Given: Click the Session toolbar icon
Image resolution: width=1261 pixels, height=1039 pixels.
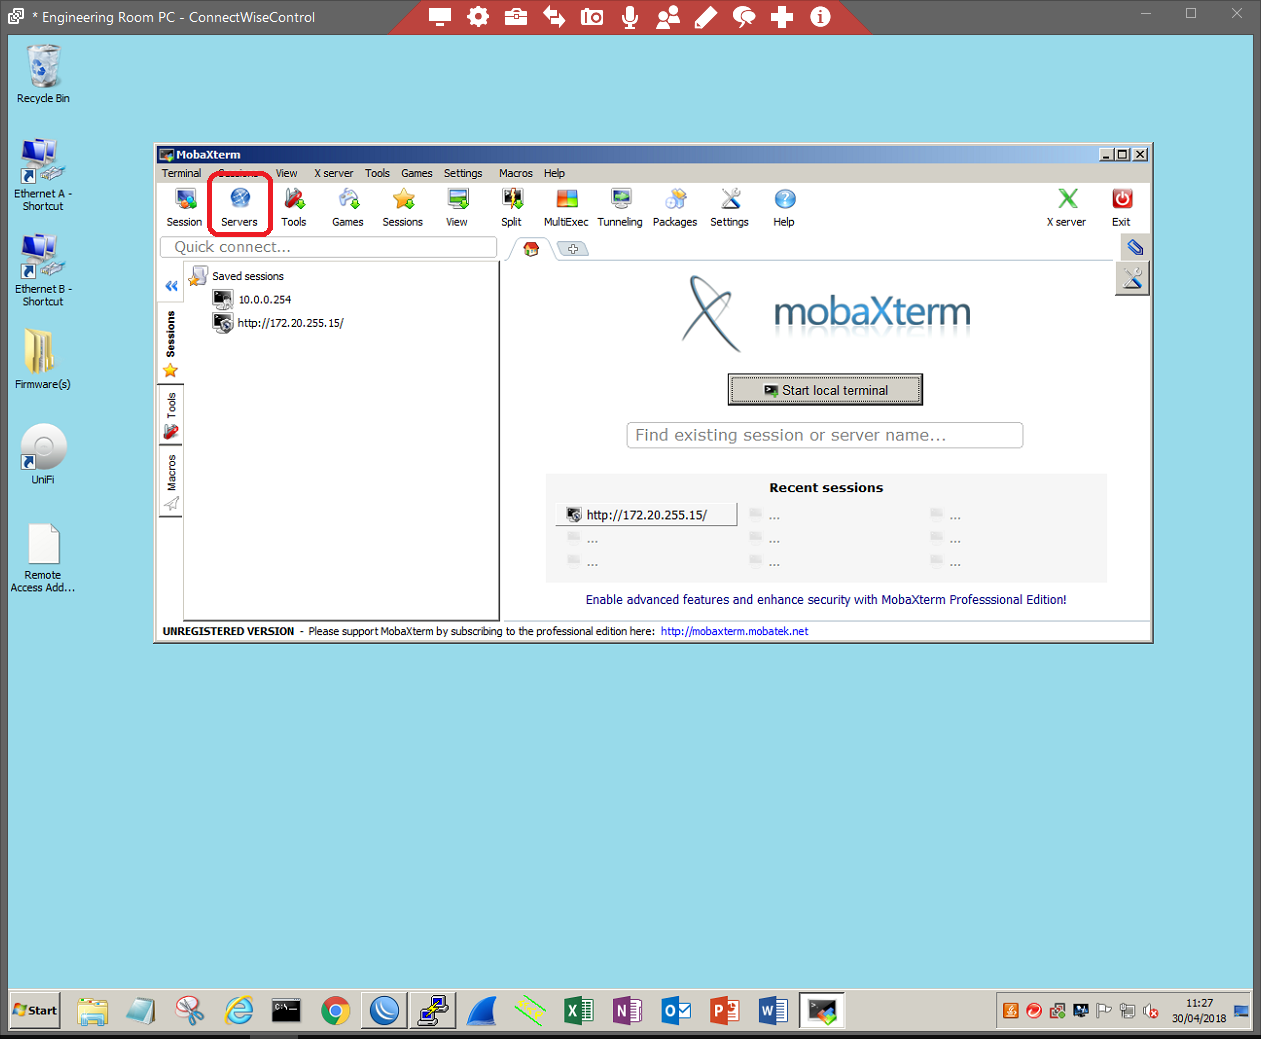Looking at the screenshot, I should [x=184, y=207].
